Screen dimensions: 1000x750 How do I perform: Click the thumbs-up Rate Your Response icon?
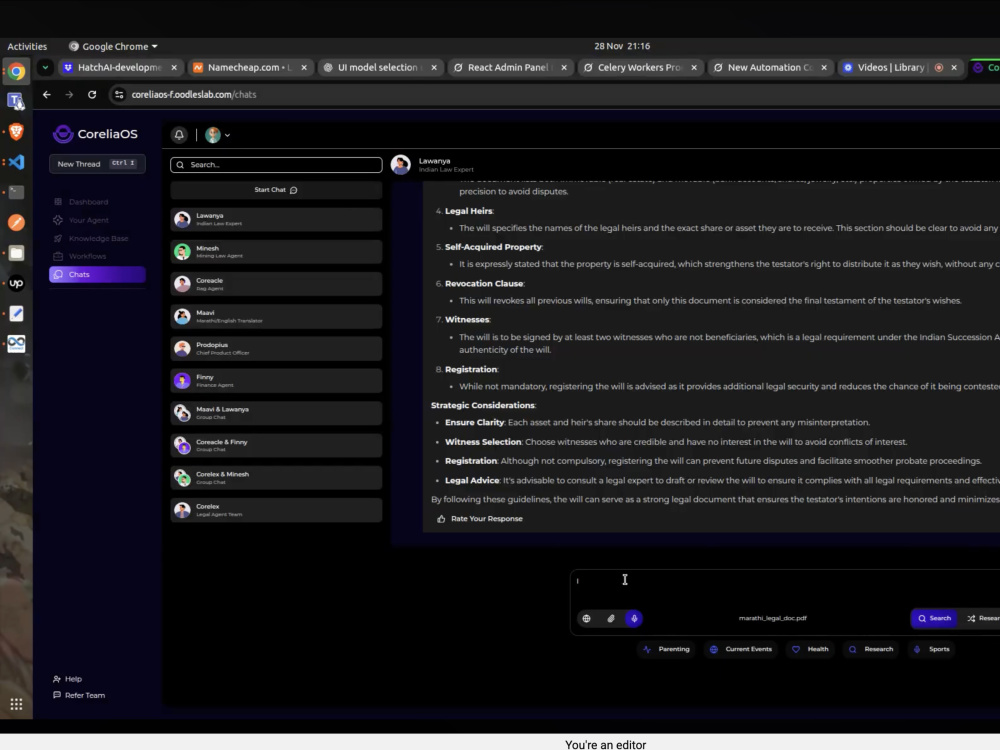click(x=441, y=518)
